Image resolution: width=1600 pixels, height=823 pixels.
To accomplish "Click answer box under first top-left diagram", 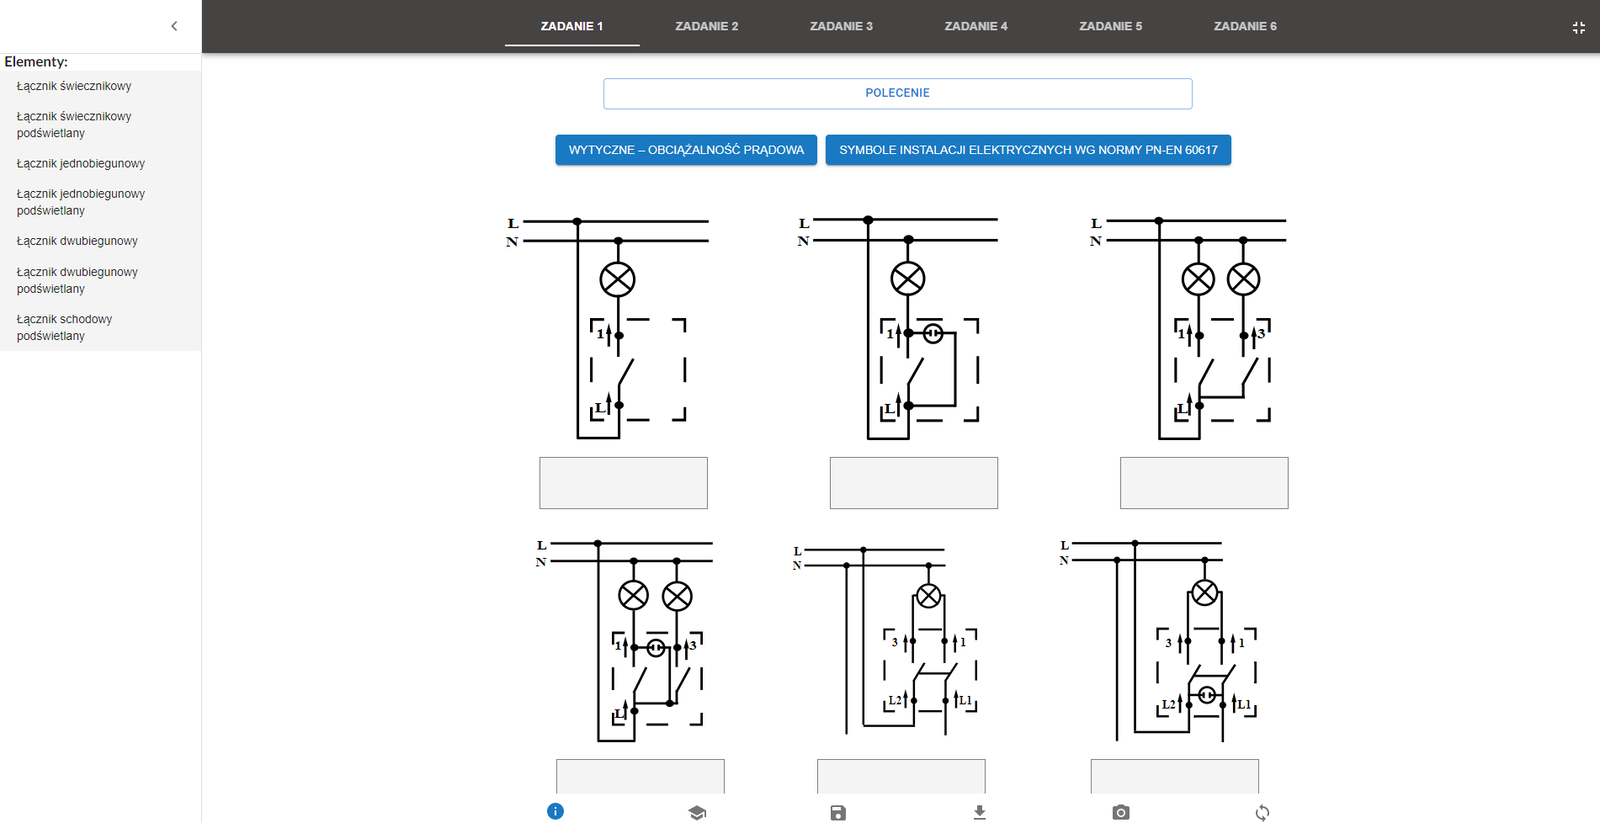I will click(x=623, y=483).
